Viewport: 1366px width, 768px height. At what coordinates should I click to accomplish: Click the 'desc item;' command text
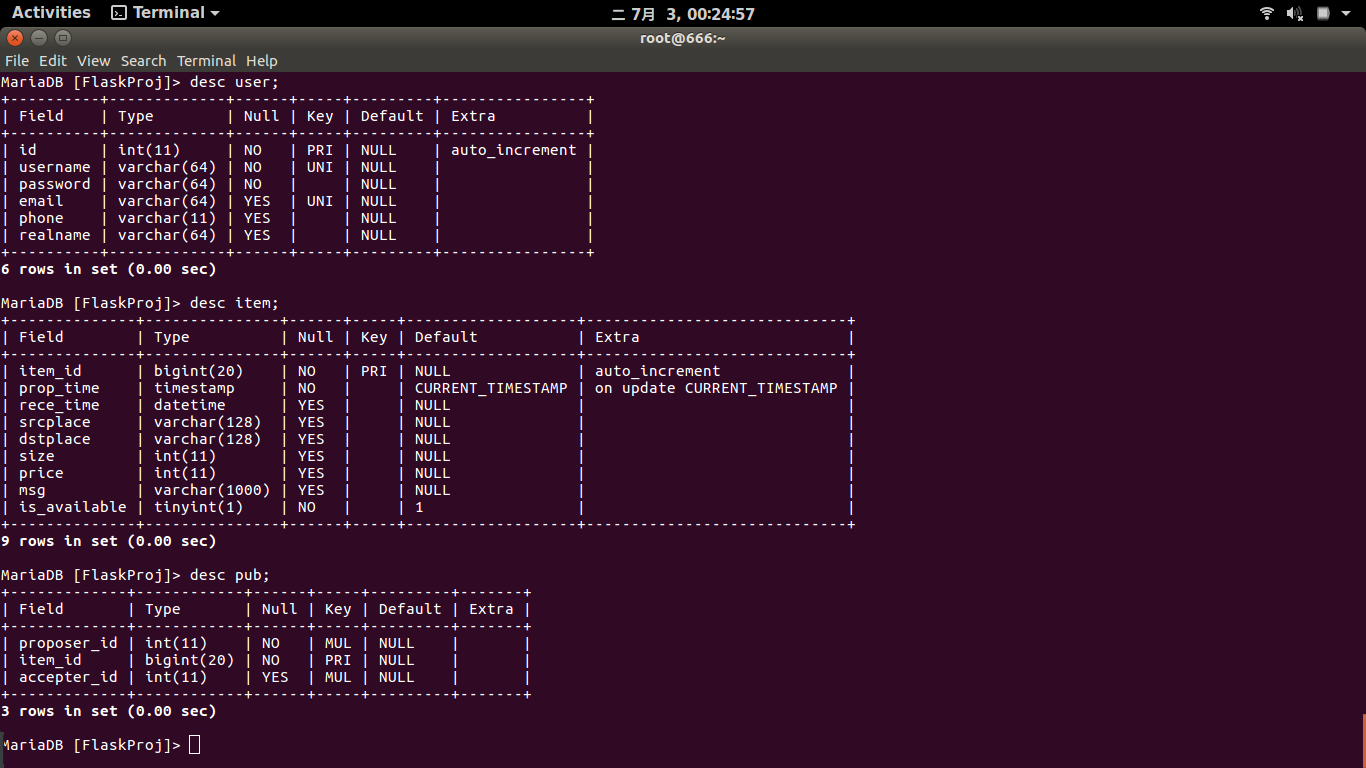(x=234, y=303)
